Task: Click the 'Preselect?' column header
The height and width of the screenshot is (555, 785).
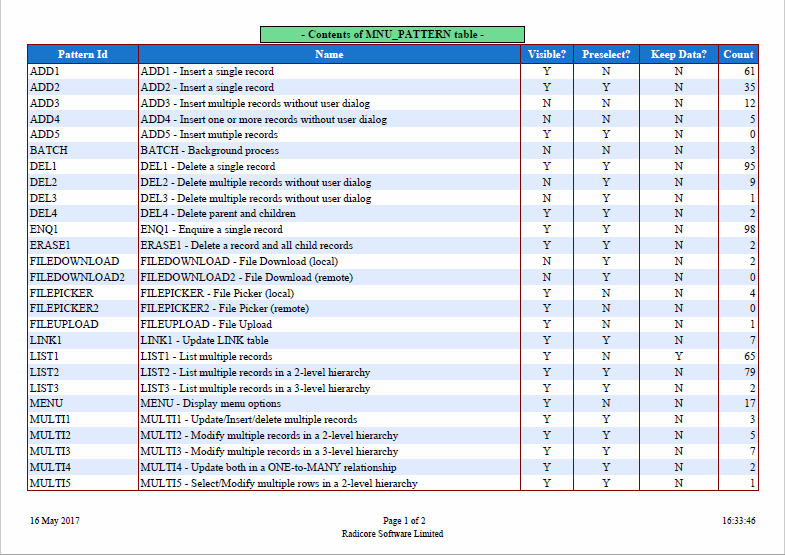Action: click(x=606, y=55)
